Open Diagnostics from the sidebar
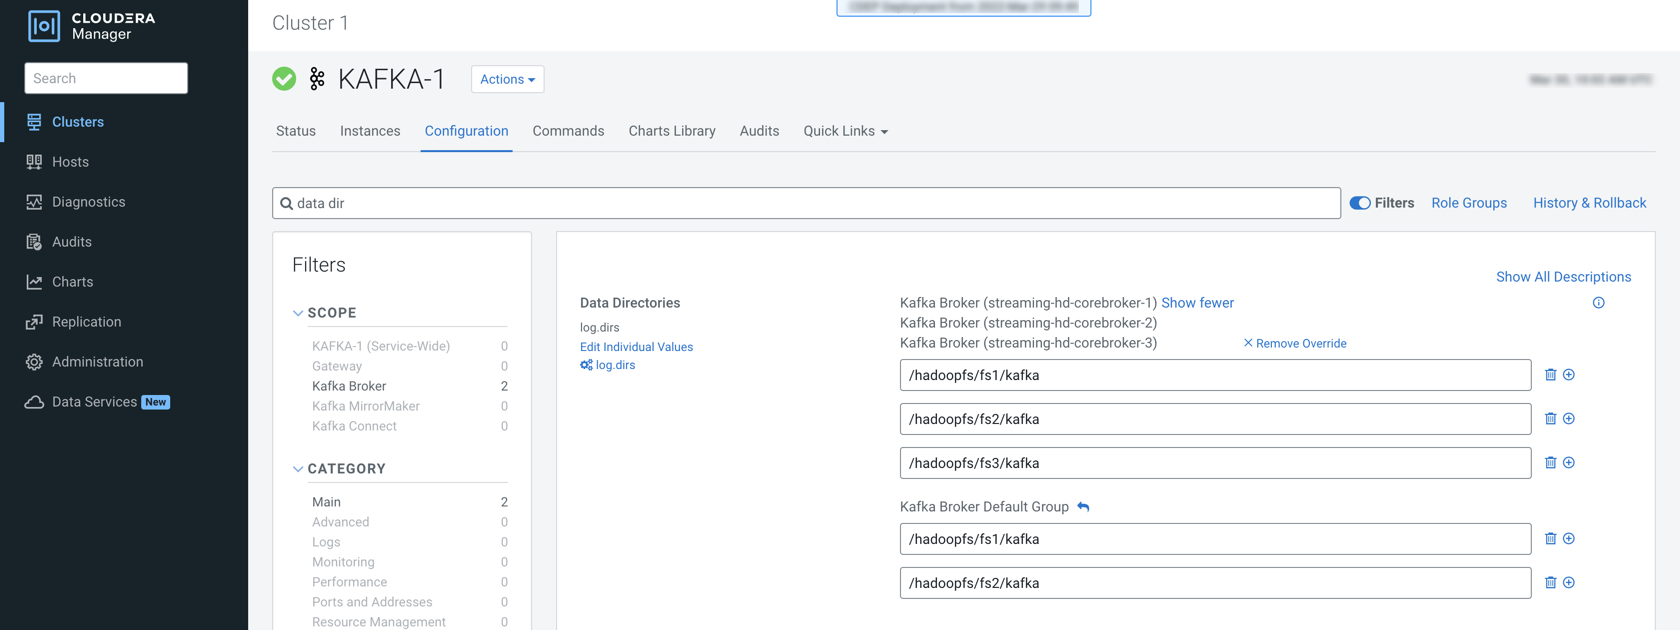The width and height of the screenshot is (1680, 630). [x=88, y=202]
